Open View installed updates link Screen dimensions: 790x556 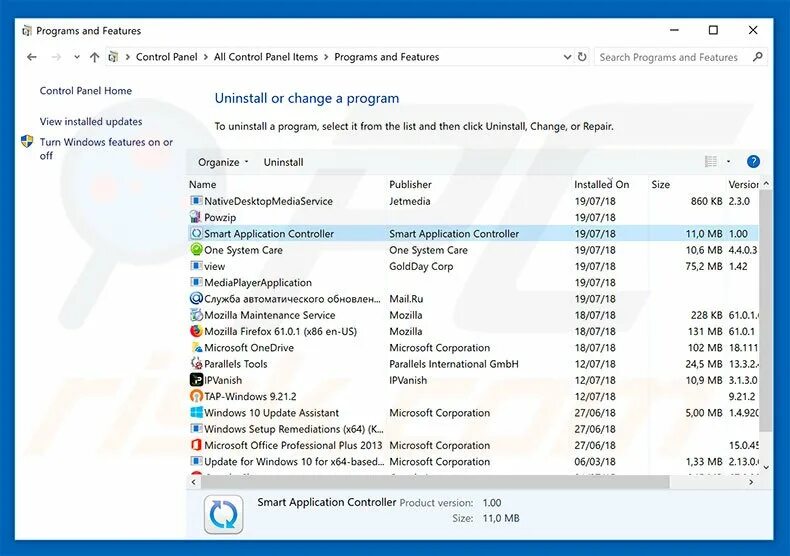click(91, 121)
